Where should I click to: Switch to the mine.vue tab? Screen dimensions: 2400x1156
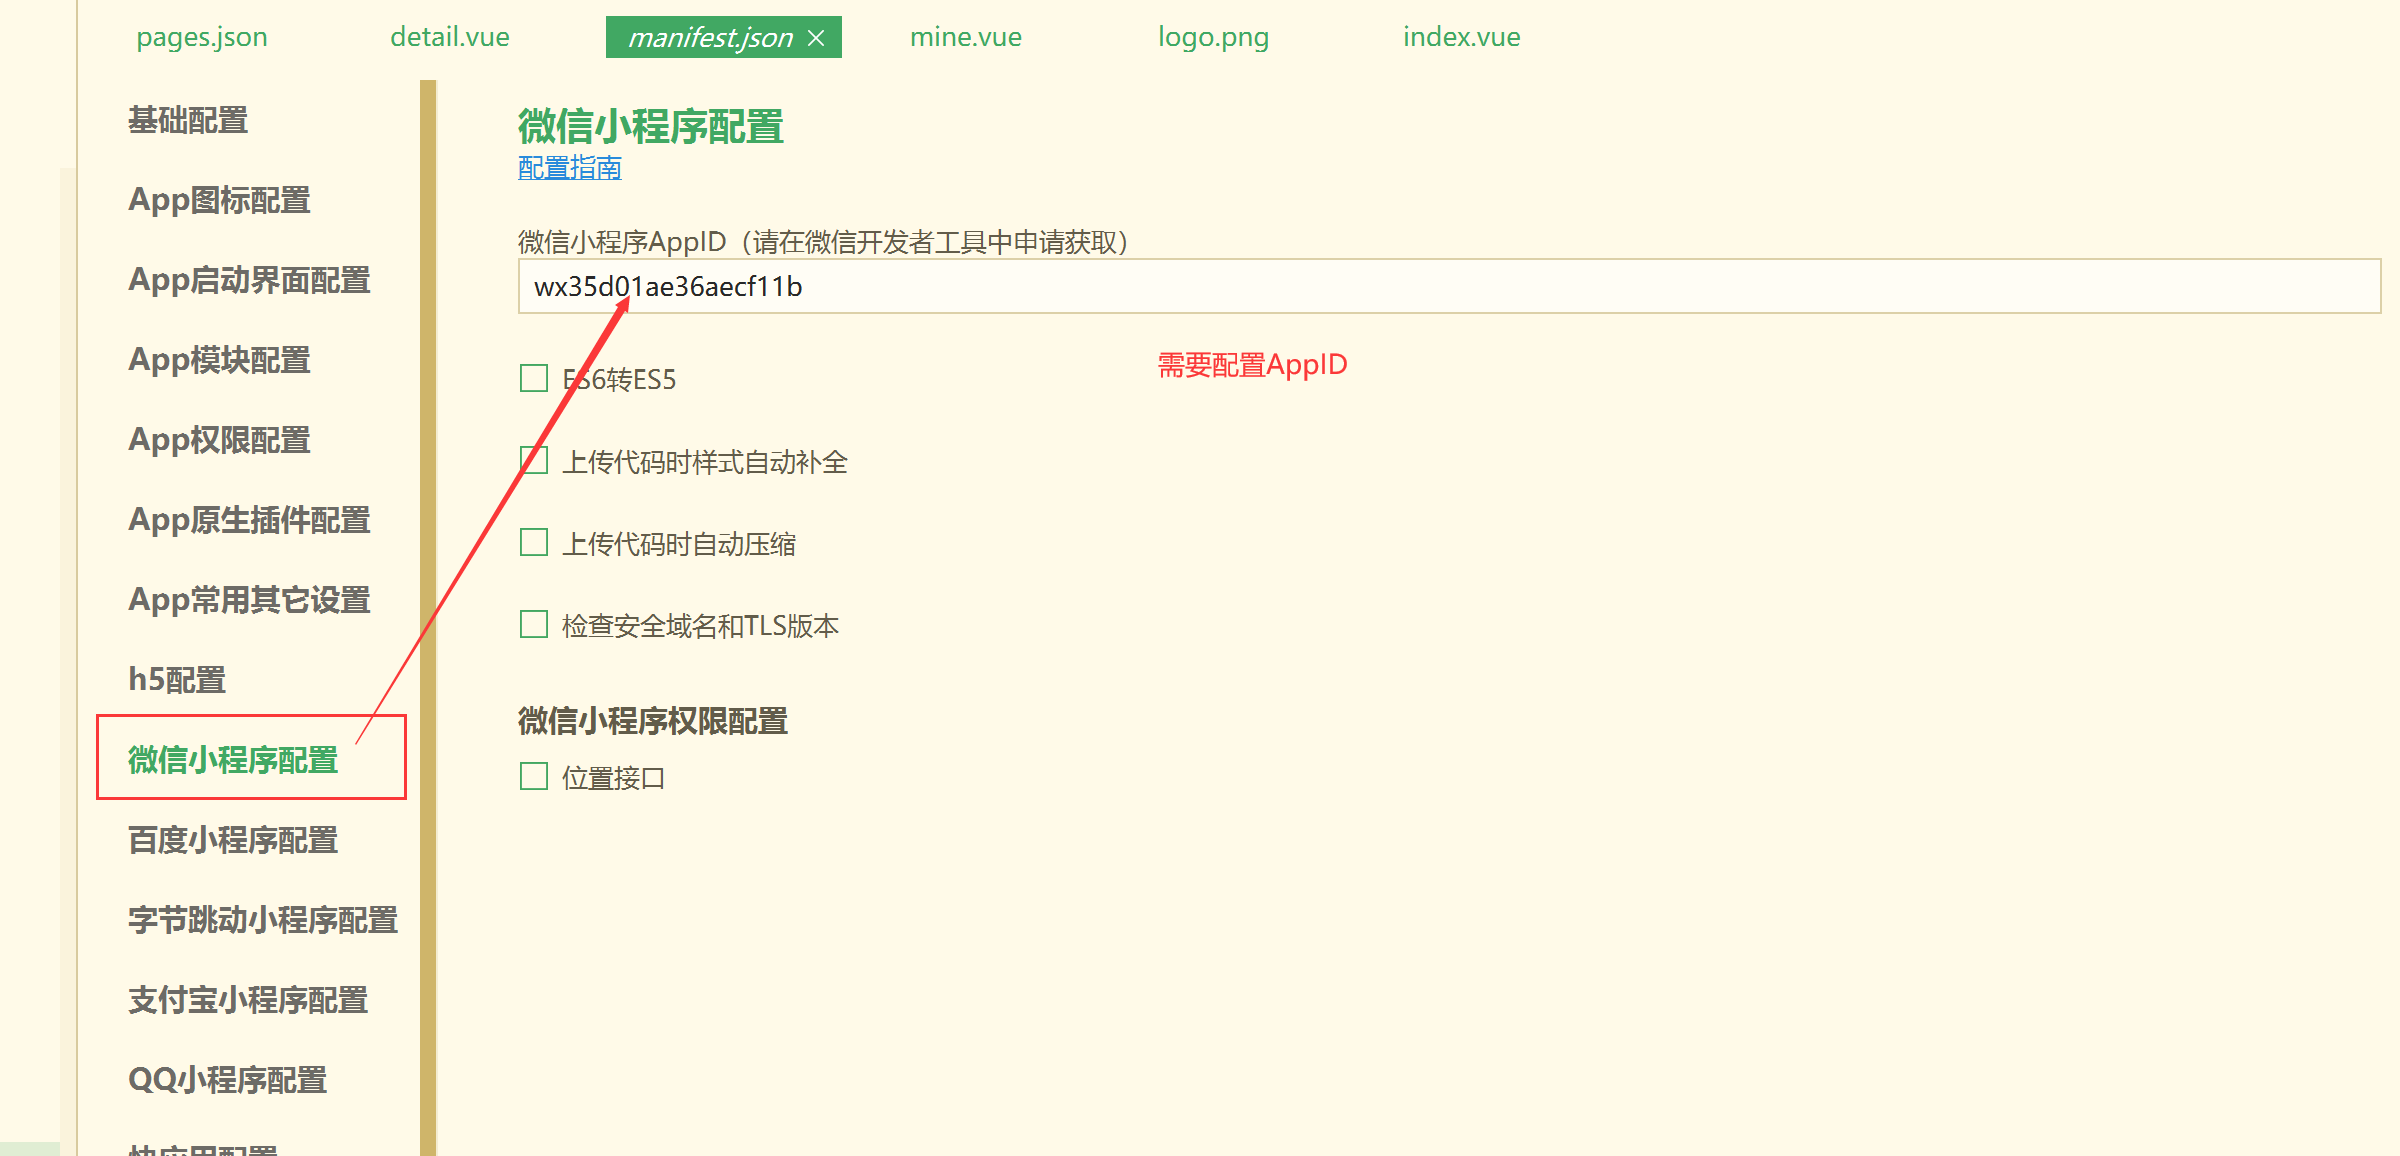964,37
